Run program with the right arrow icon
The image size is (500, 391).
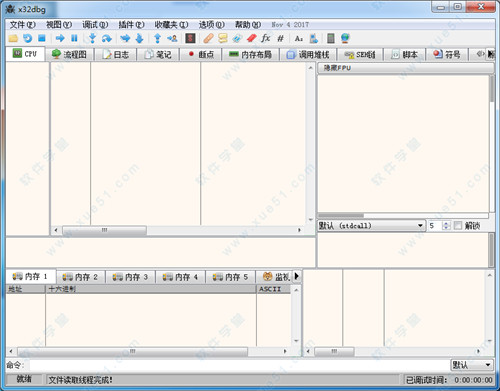point(60,38)
